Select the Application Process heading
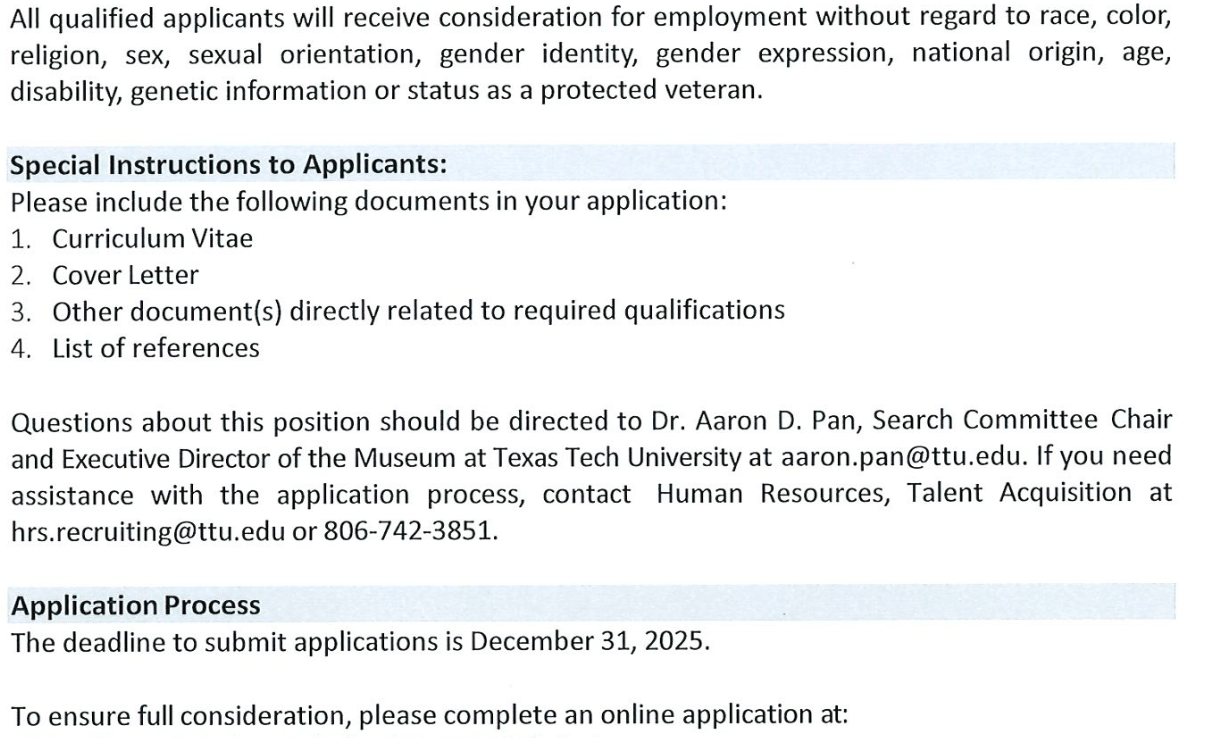This screenshot has width=1212, height=738. 135,606
